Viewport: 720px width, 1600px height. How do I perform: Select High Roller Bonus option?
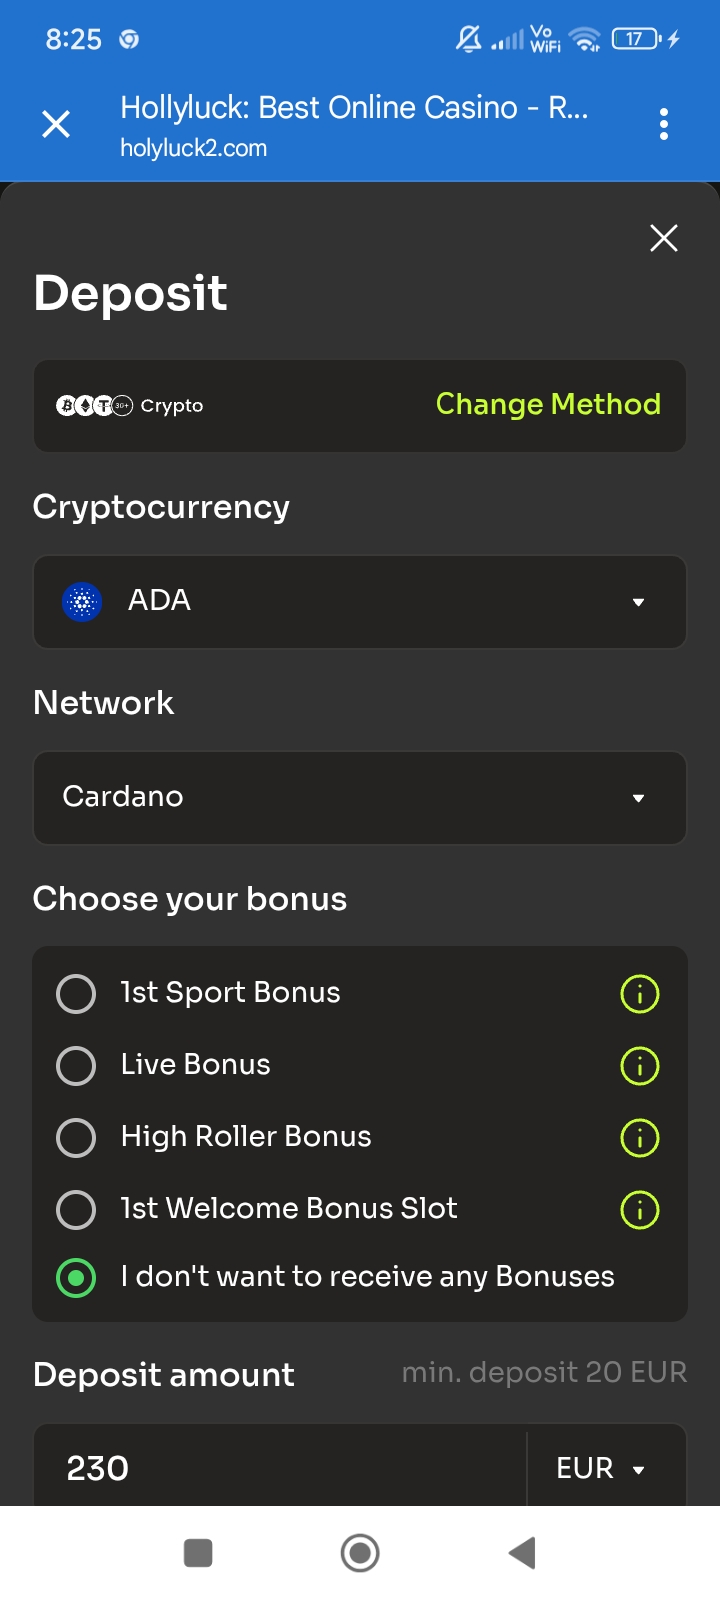pyautogui.click(x=76, y=1138)
